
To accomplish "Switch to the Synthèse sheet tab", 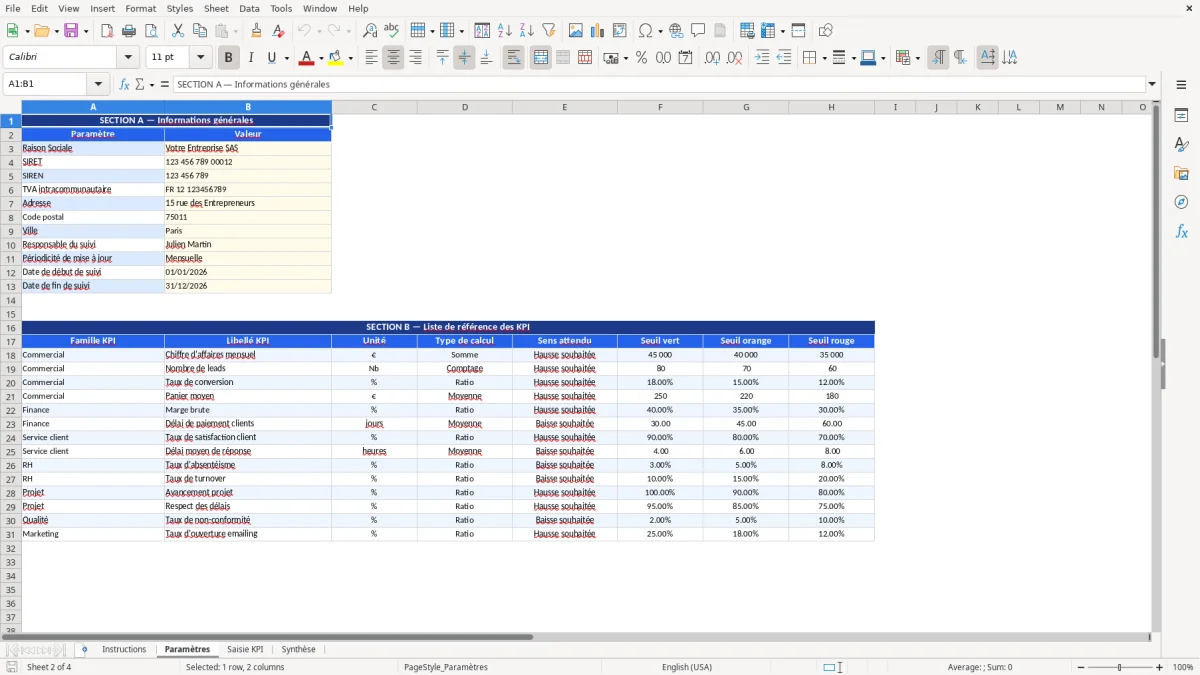I will (298, 649).
